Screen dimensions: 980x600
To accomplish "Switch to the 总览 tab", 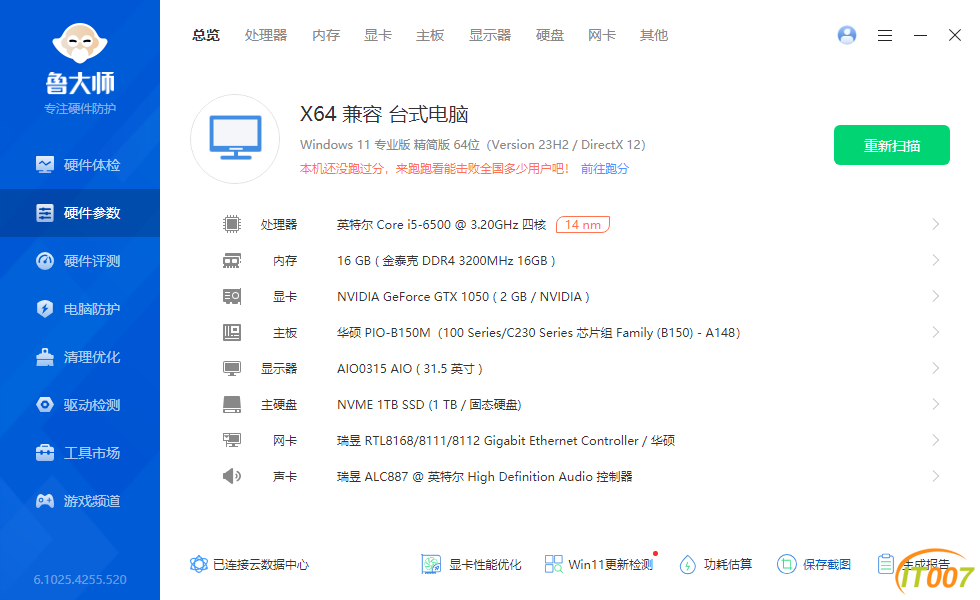I will pos(206,36).
